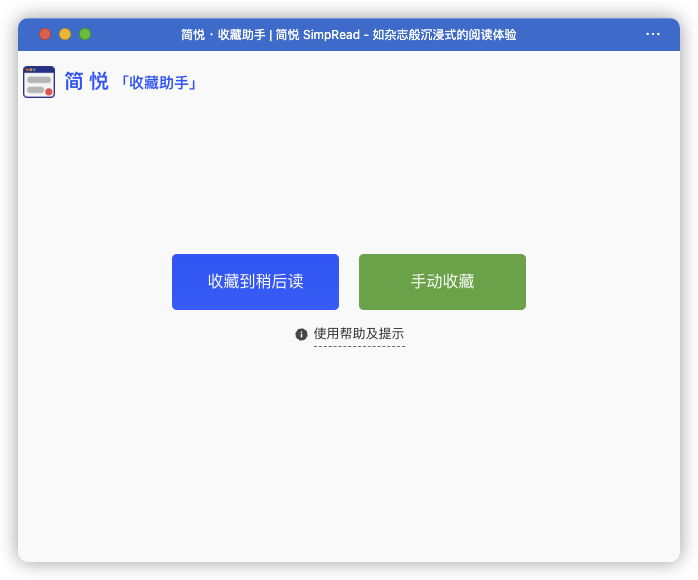Click the info icon beside 使用帮助及提示
The height and width of the screenshot is (580, 698).
point(301,334)
